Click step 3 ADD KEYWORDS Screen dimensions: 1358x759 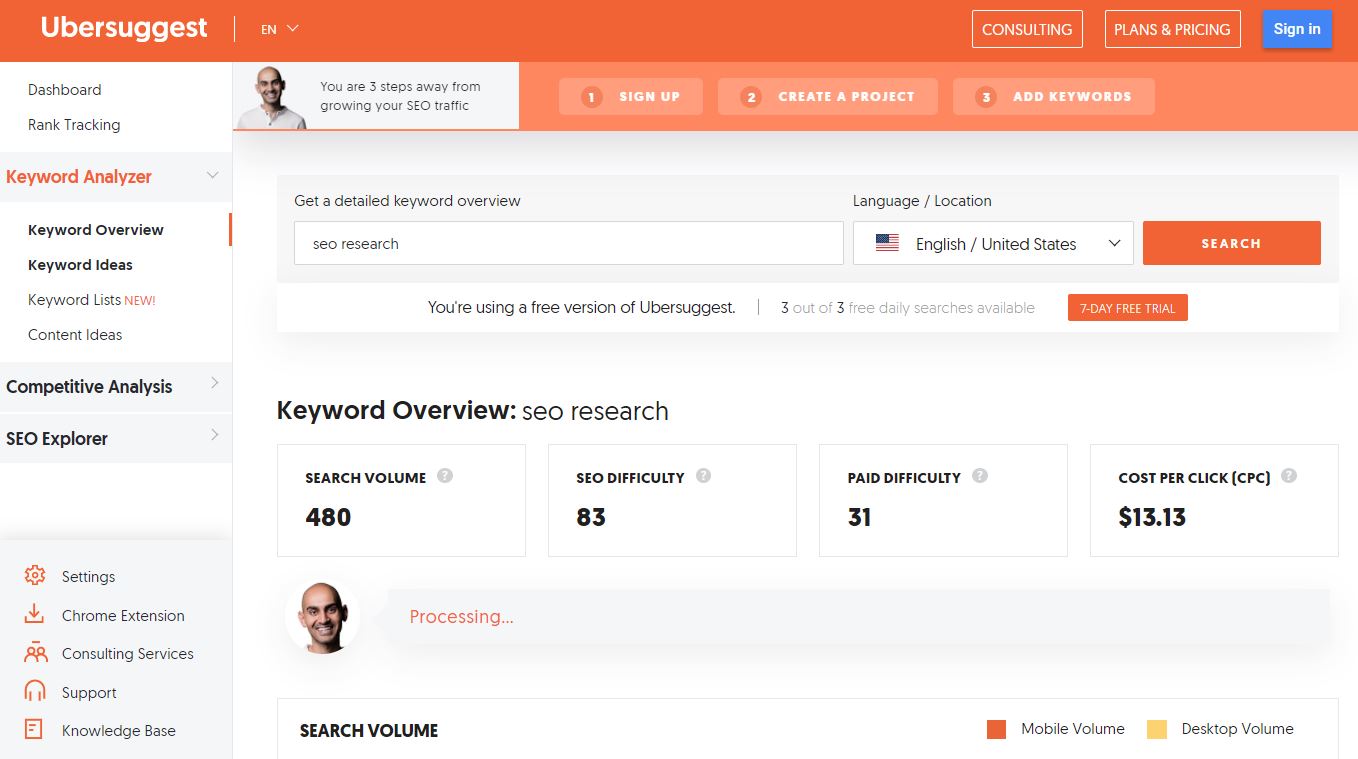click(x=1054, y=97)
